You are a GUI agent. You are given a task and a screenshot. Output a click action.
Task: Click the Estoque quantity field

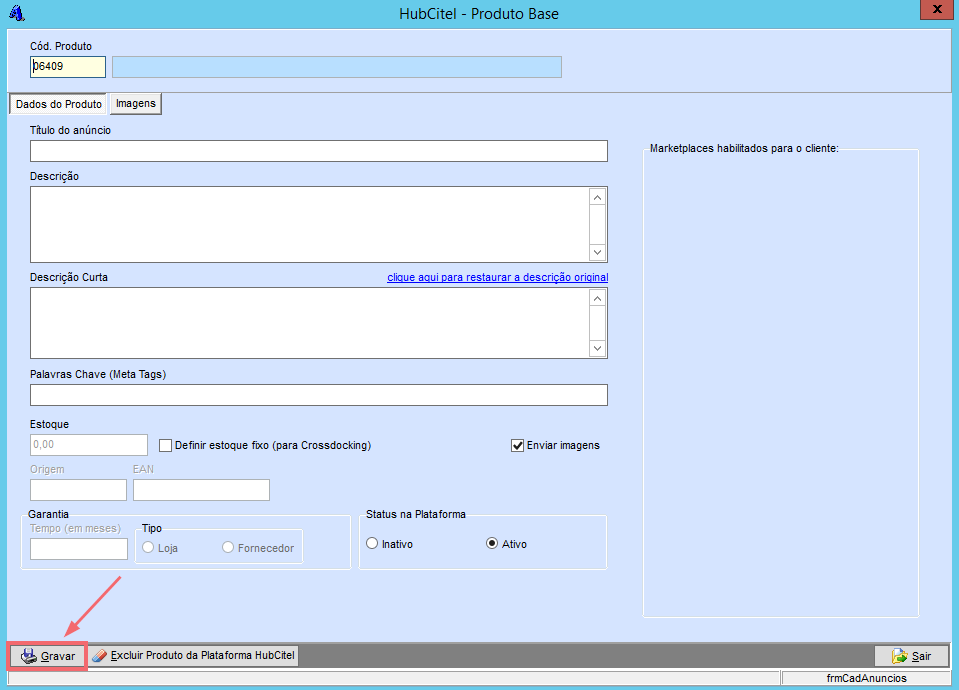point(89,445)
